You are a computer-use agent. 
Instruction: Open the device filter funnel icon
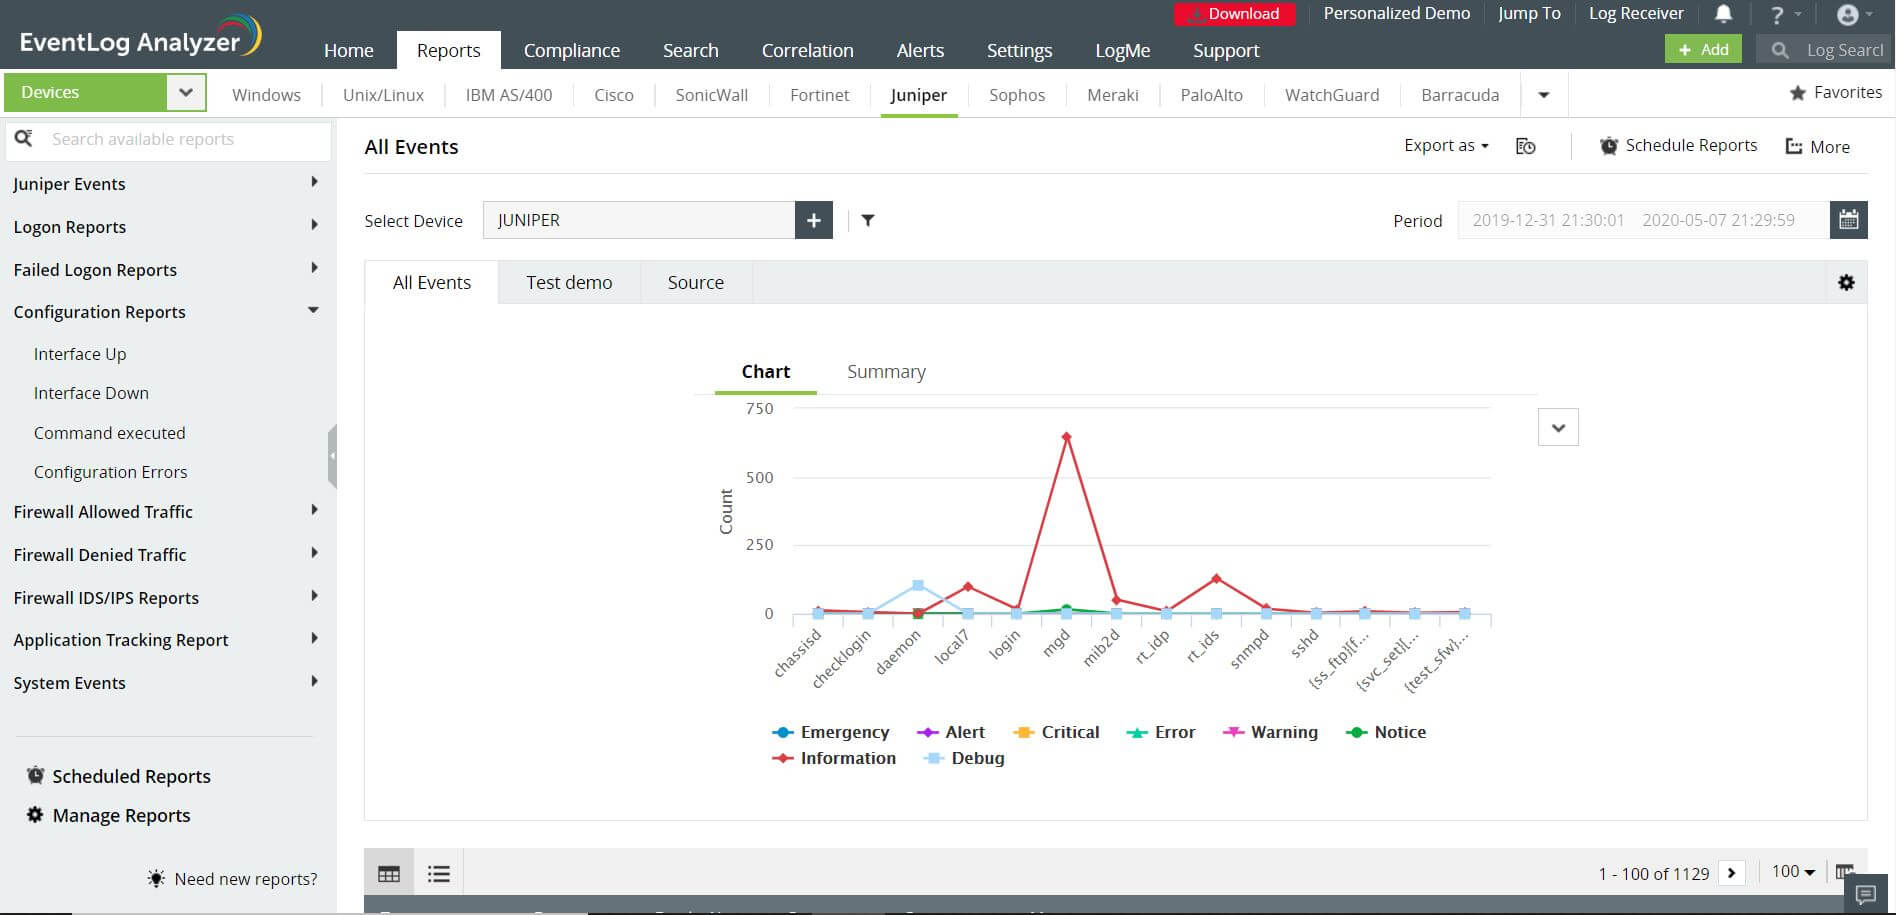868,220
